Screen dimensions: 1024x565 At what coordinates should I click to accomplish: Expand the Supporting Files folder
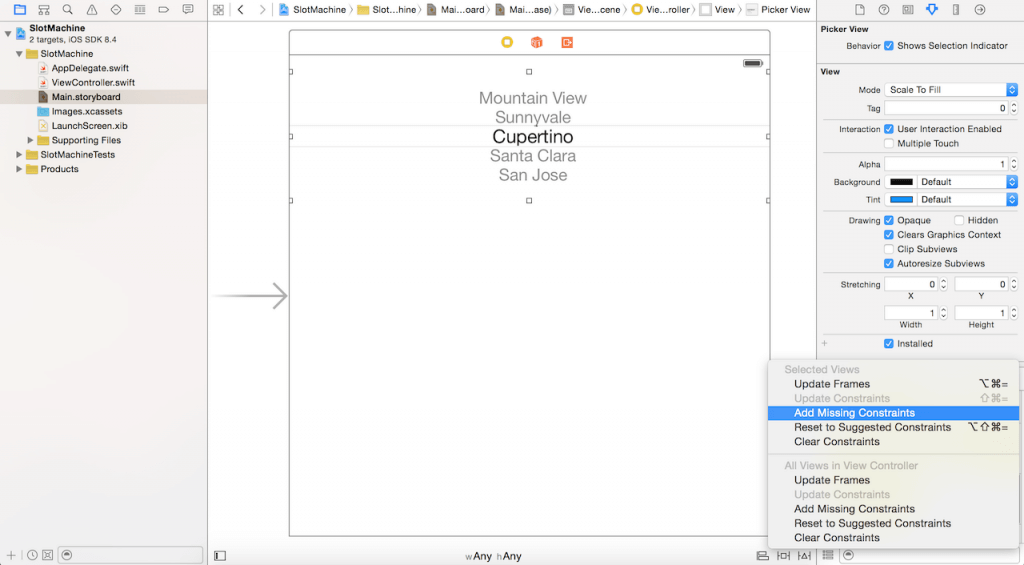point(30,140)
